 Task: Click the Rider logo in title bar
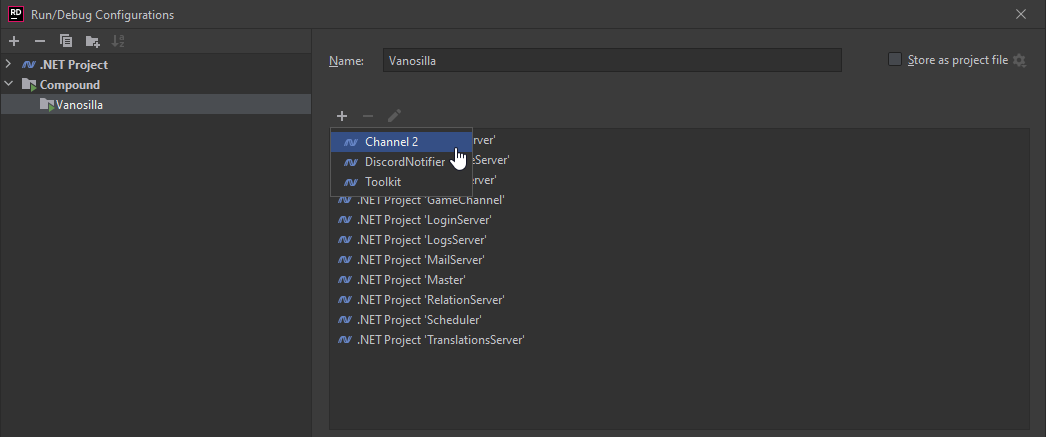15,14
